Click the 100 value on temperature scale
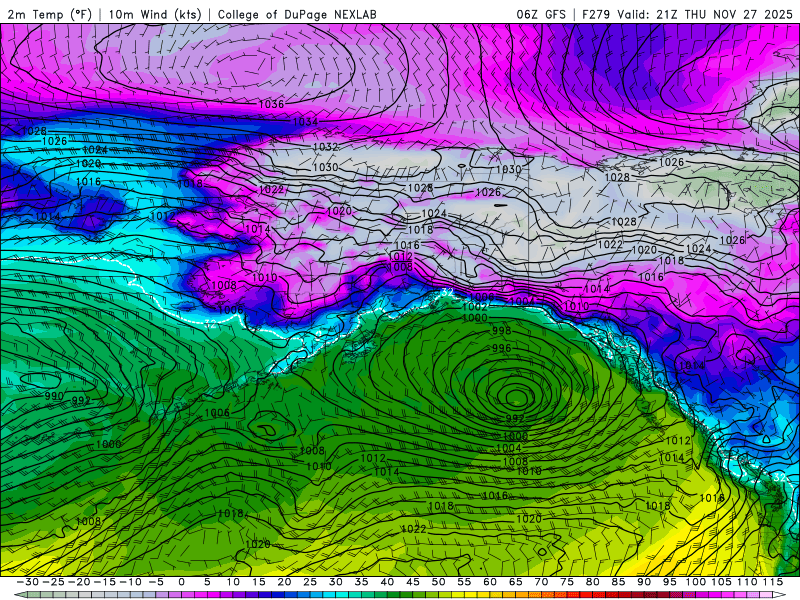800x600 pixels. point(695,582)
